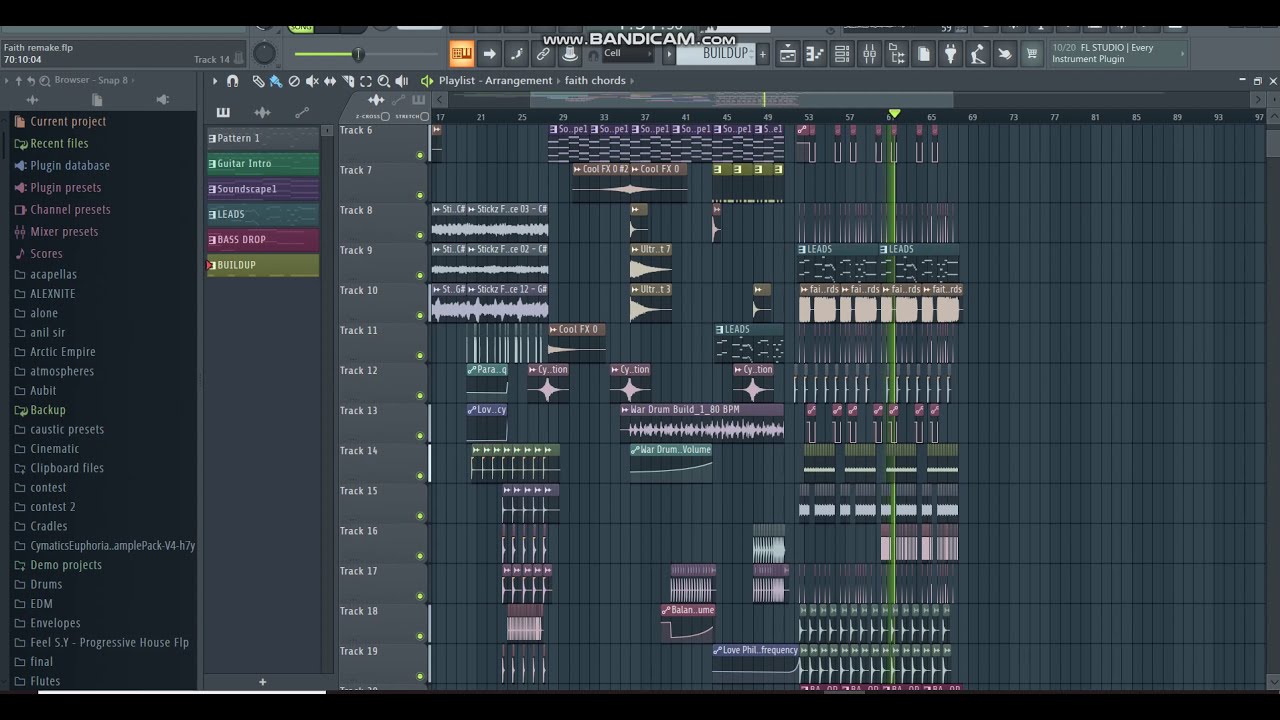This screenshot has height=720, width=1280.
Task: Select the Slice tool in playlist
Action: tap(348, 81)
